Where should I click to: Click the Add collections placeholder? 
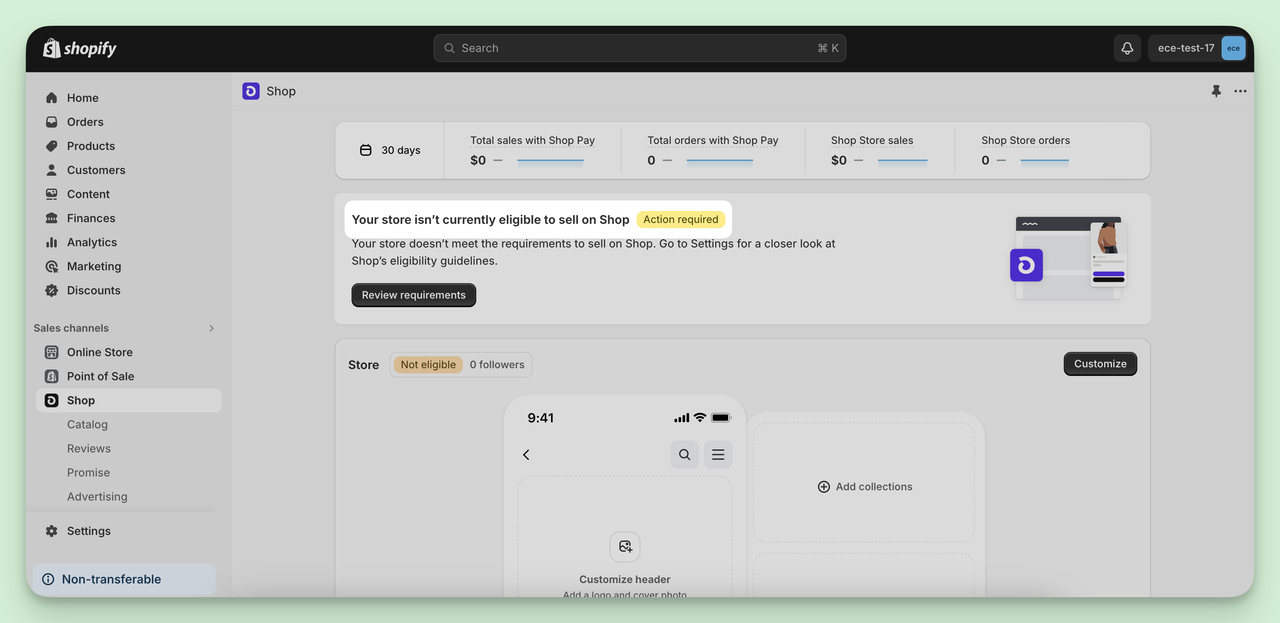tap(864, 487)
